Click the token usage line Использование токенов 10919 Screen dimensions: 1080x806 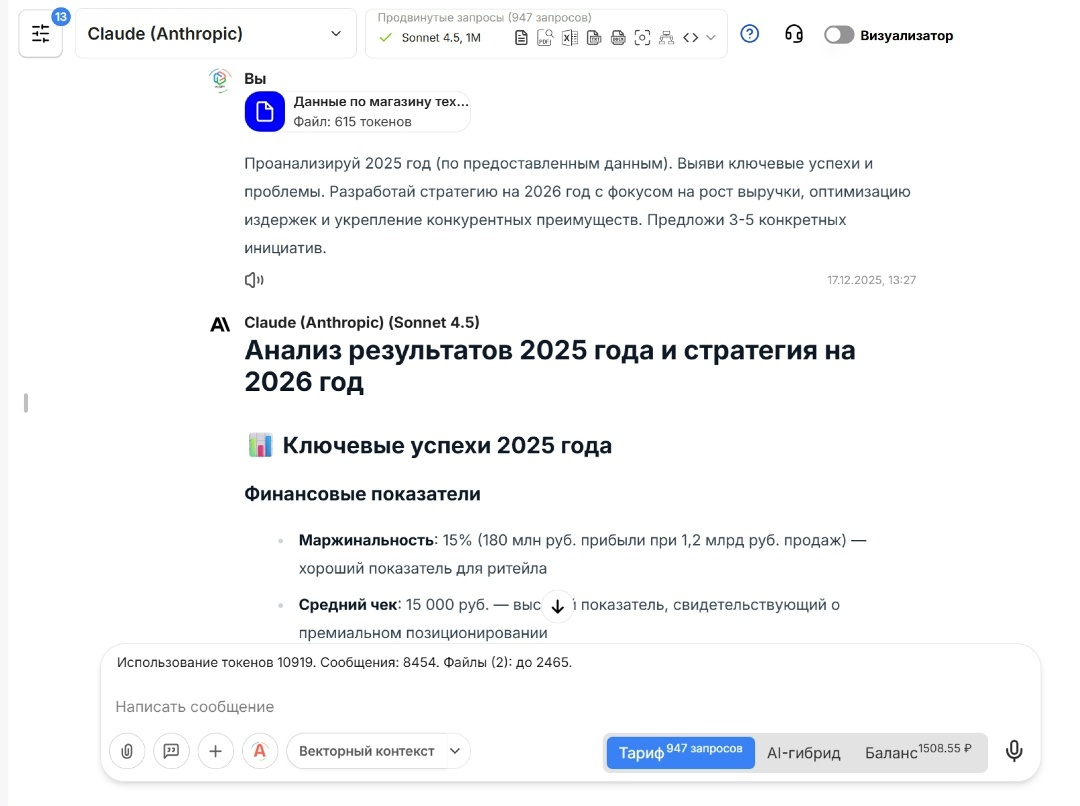point(344,662)
